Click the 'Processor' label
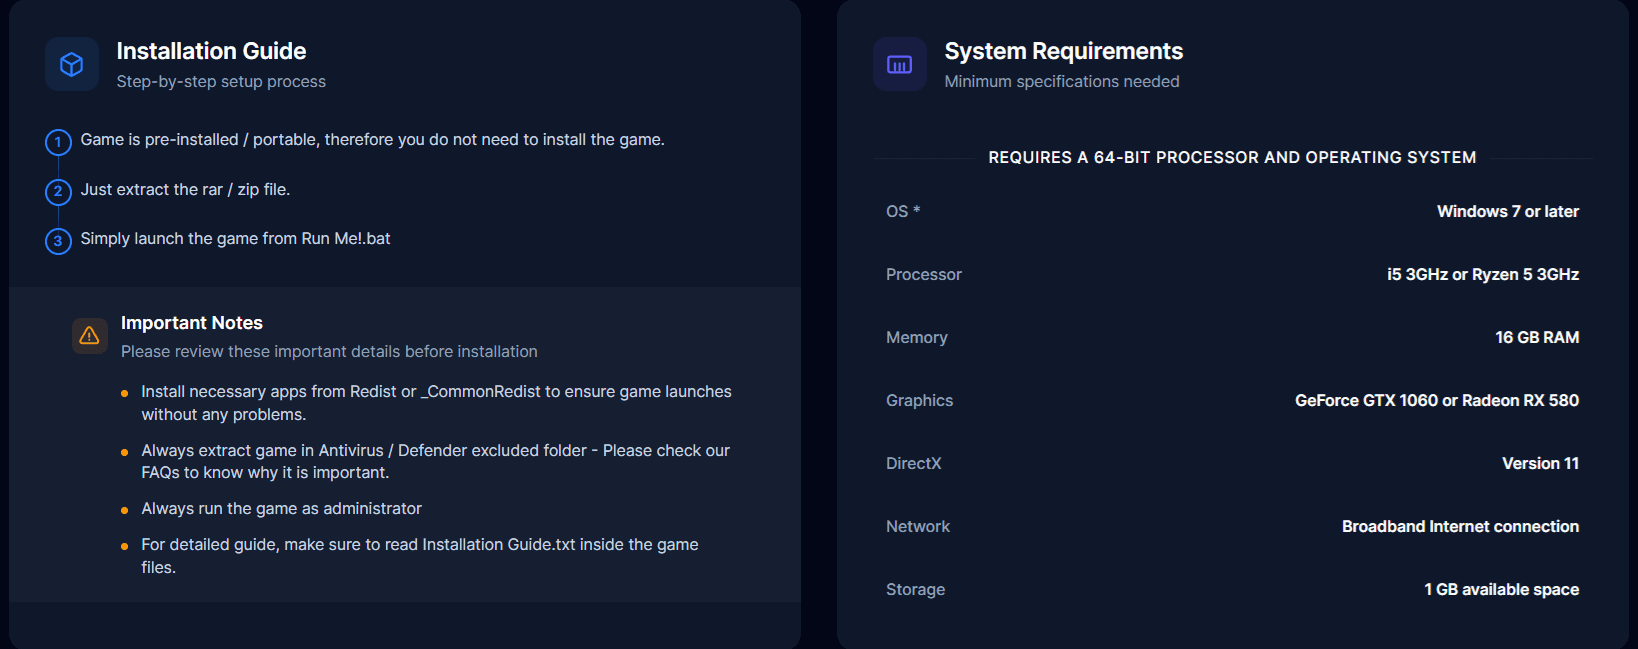The image size is (1638, 649). pyautogui.click(x=923, y=275)
